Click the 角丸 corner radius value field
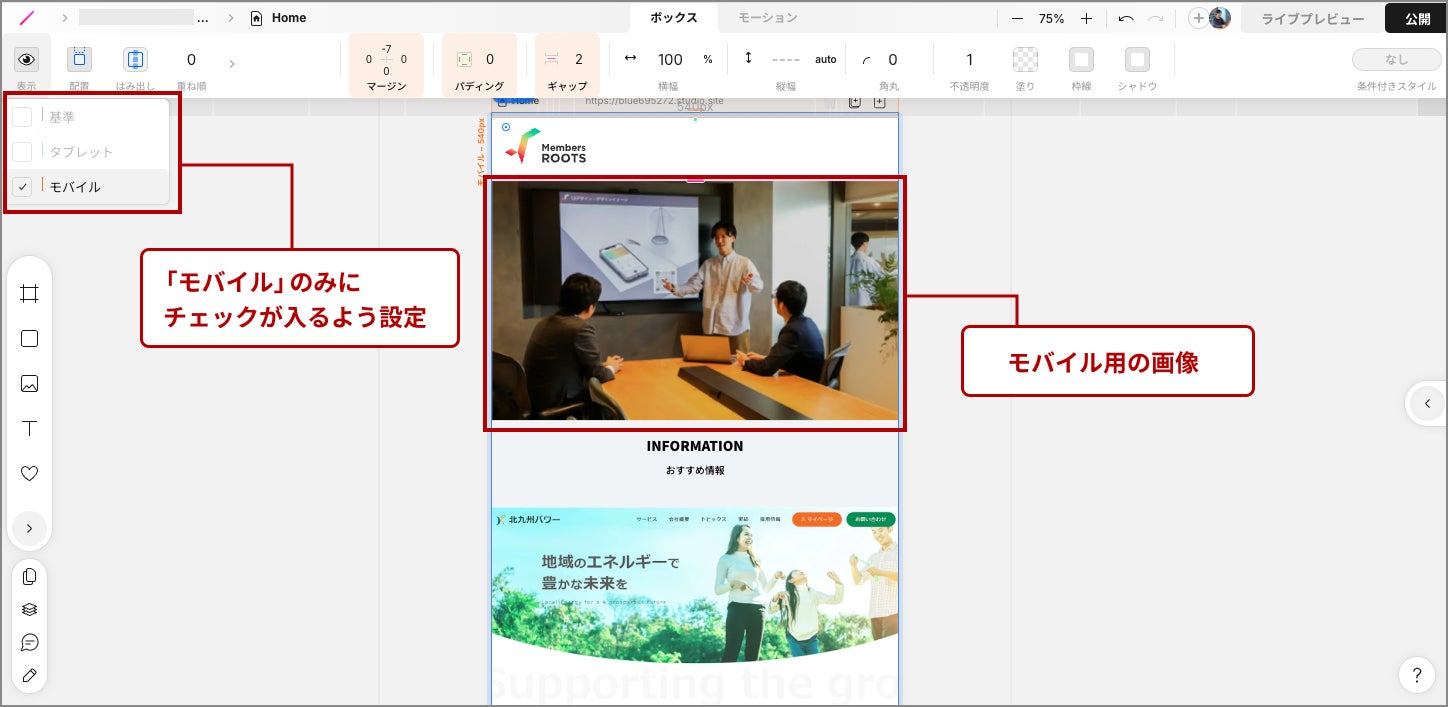1448x707 pixels. (892, 60)
